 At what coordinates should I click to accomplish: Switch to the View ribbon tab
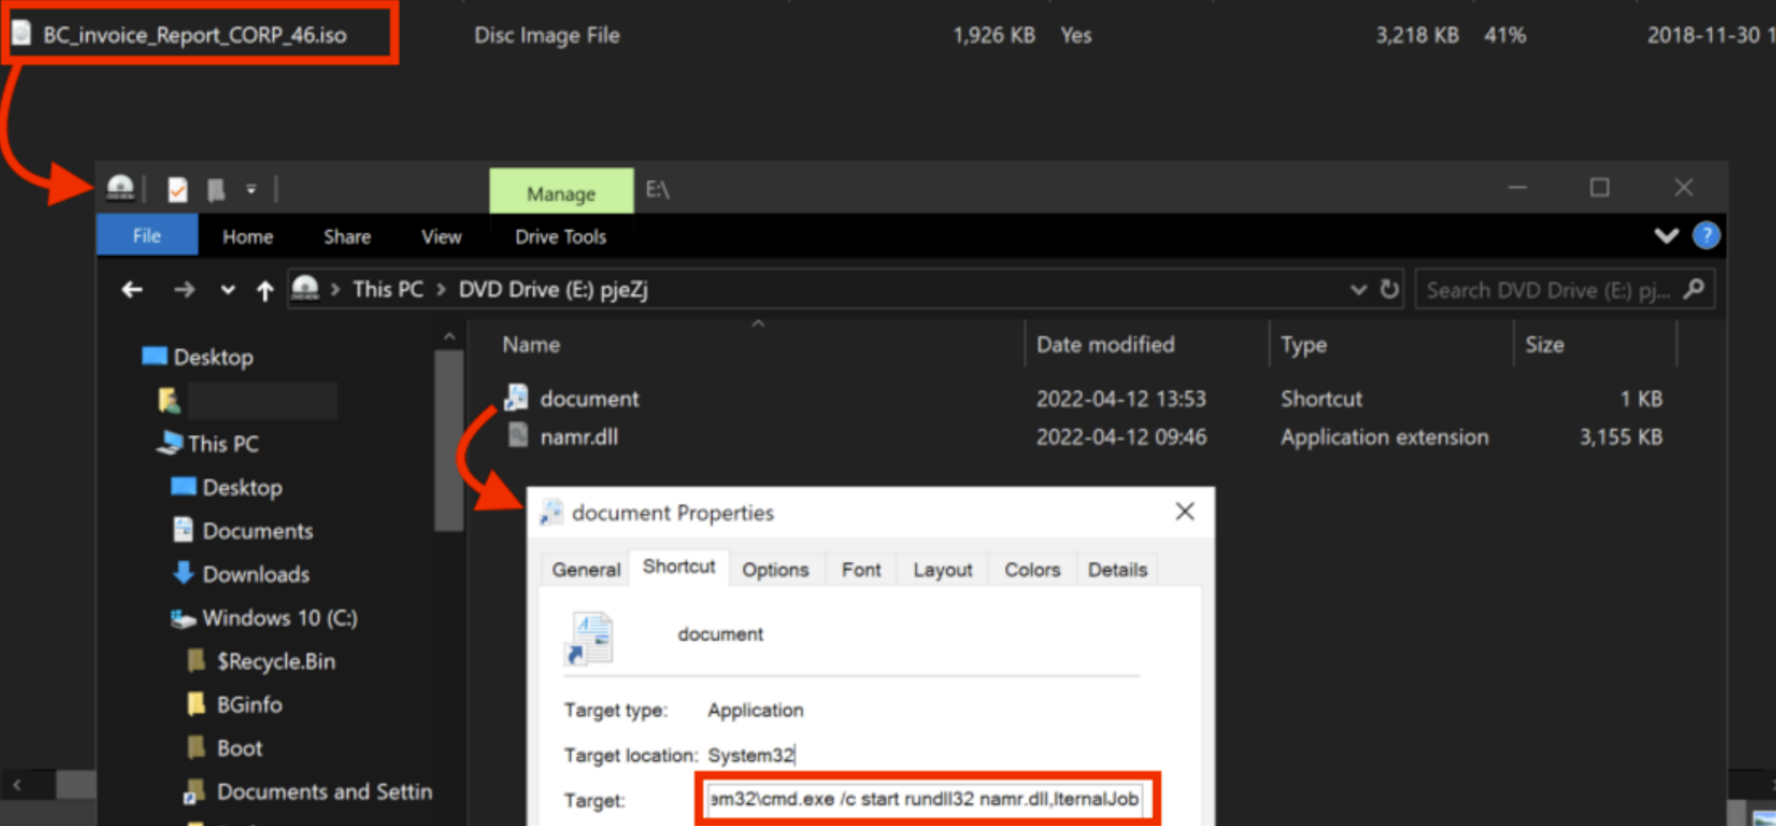[x=441, y=237]
